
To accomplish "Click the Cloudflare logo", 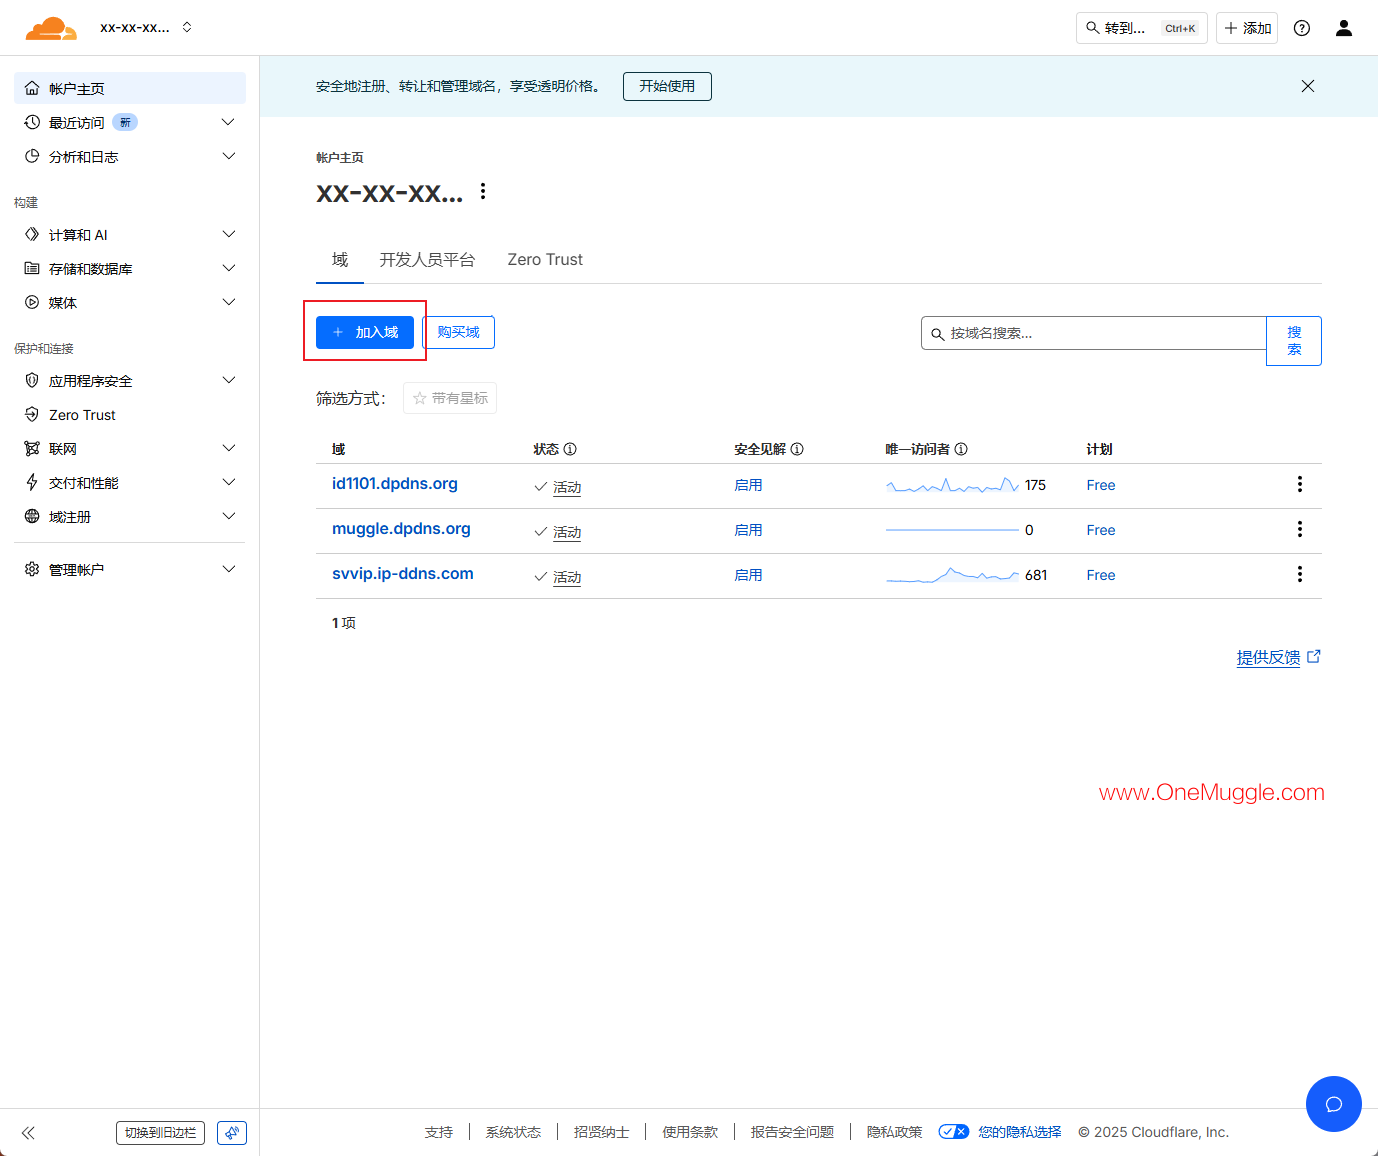I will point(51,28).
